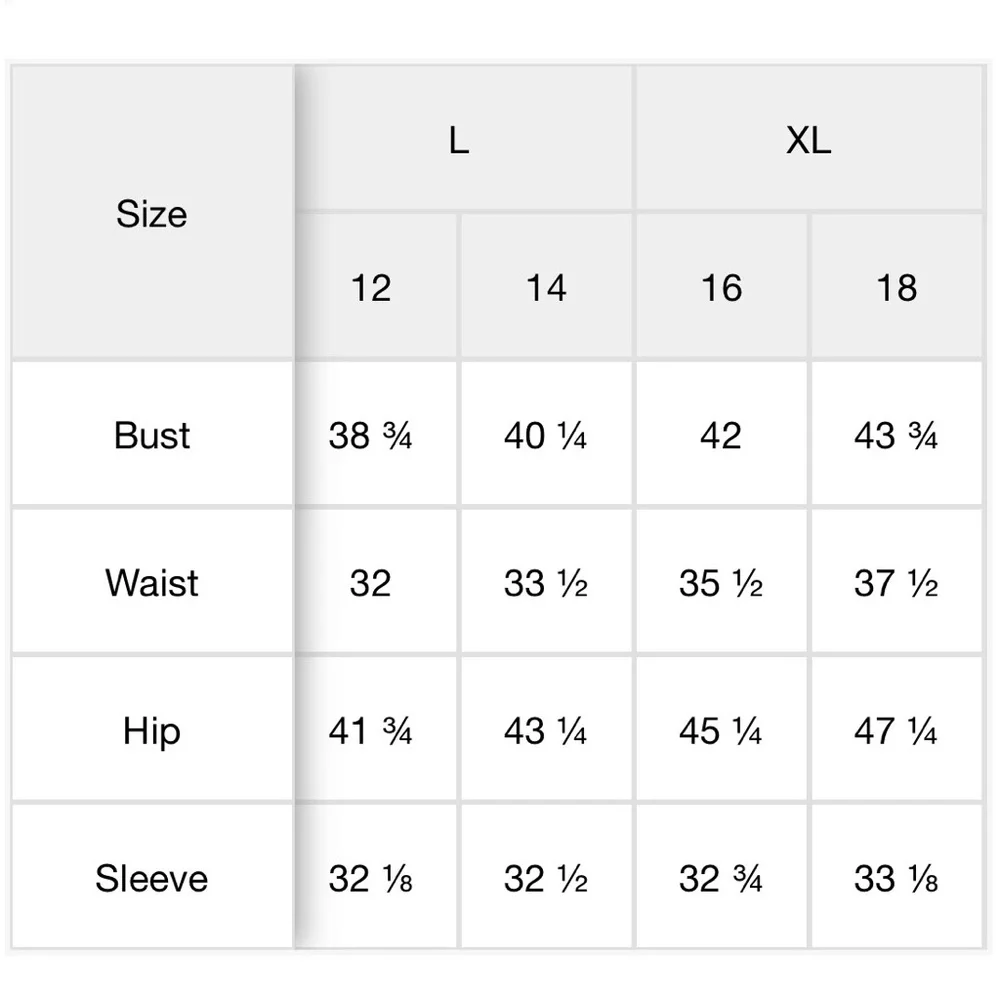1000x1000 pixels.
Task: Click the Size header cell
Action: point(152,212)
